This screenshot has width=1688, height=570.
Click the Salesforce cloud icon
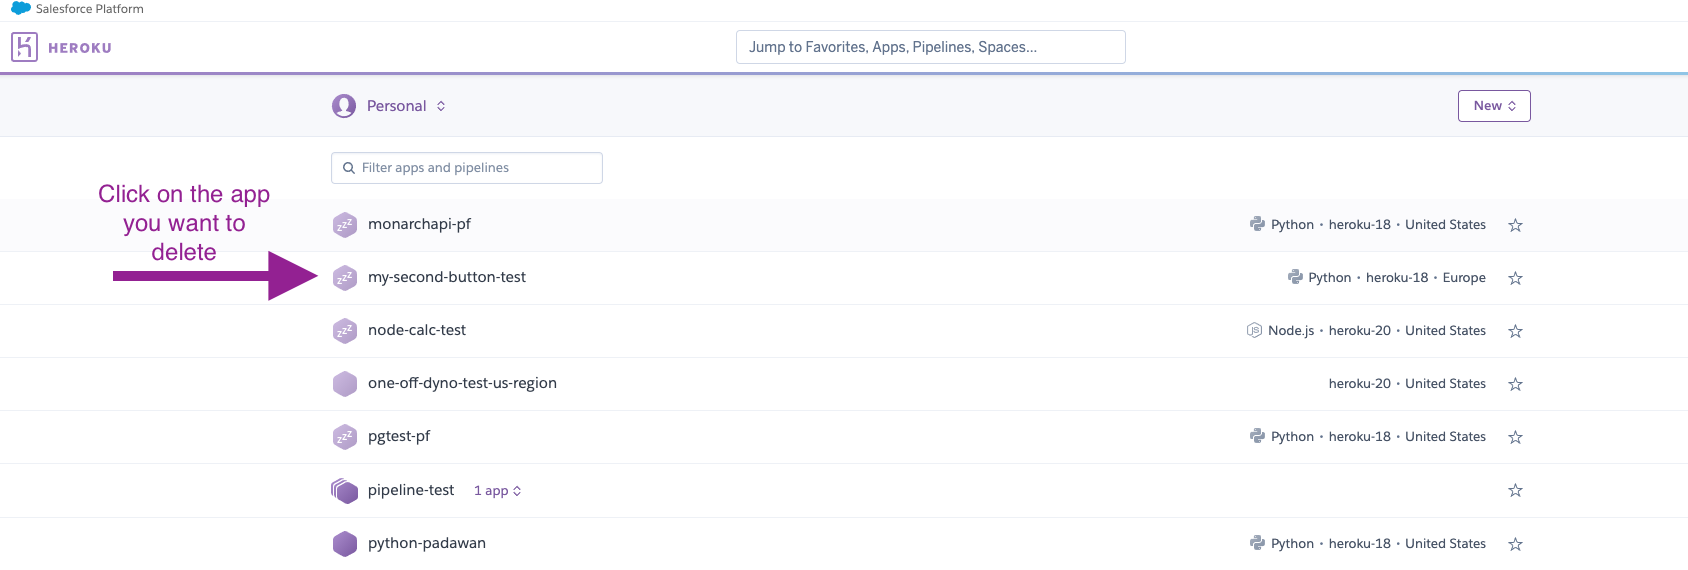pyautogui.click(x=20, y=9)
